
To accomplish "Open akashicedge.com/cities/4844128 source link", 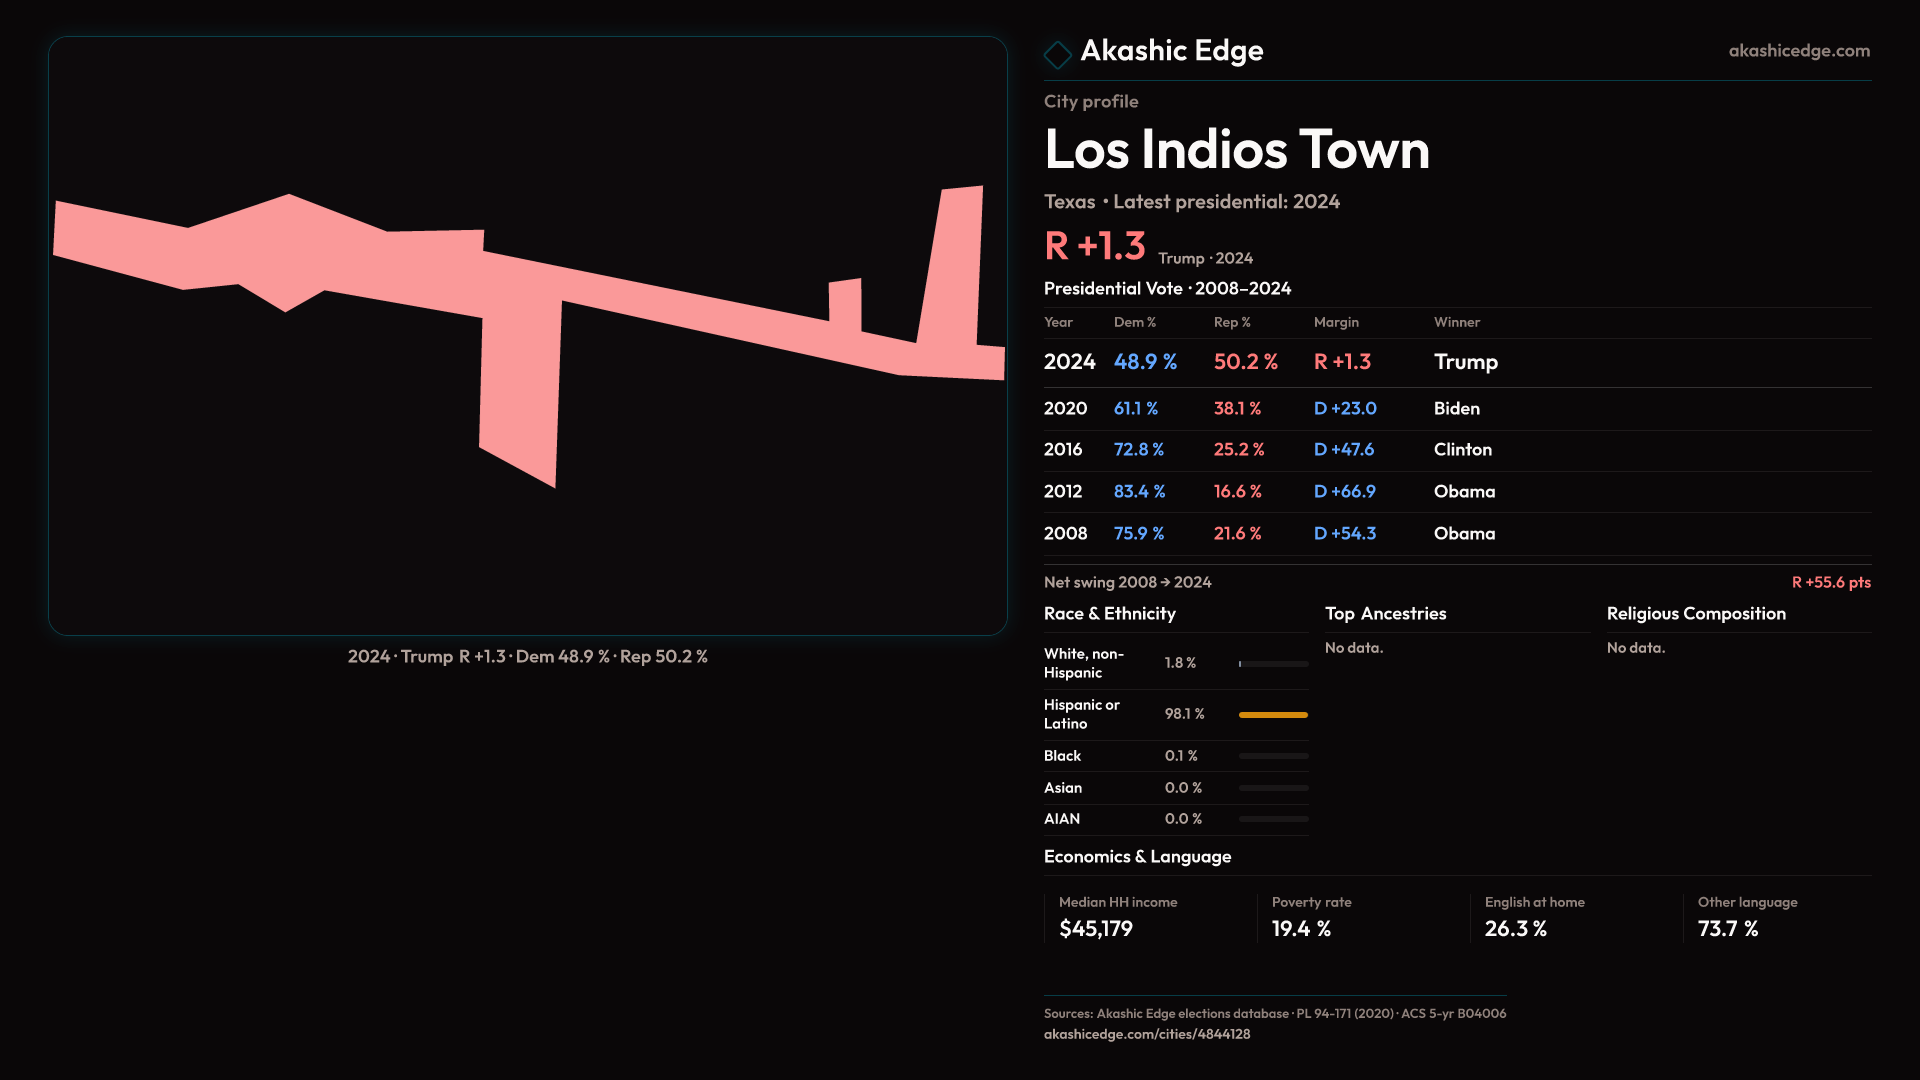I will coord(1146,1034).
